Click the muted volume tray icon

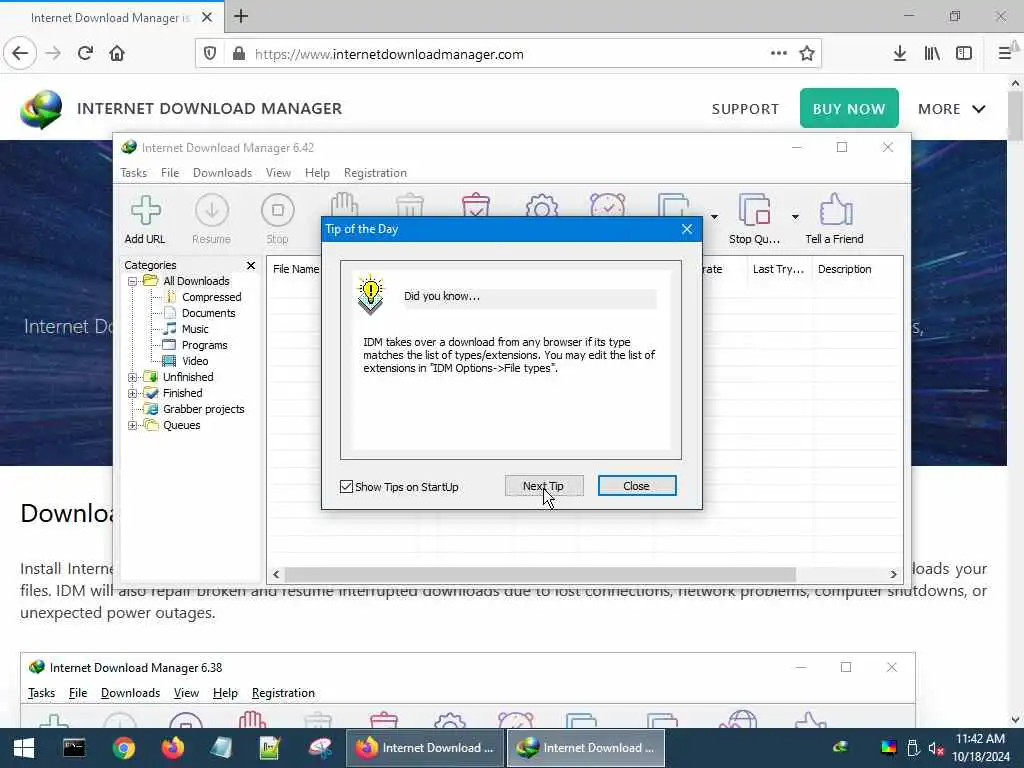(936, 748)
